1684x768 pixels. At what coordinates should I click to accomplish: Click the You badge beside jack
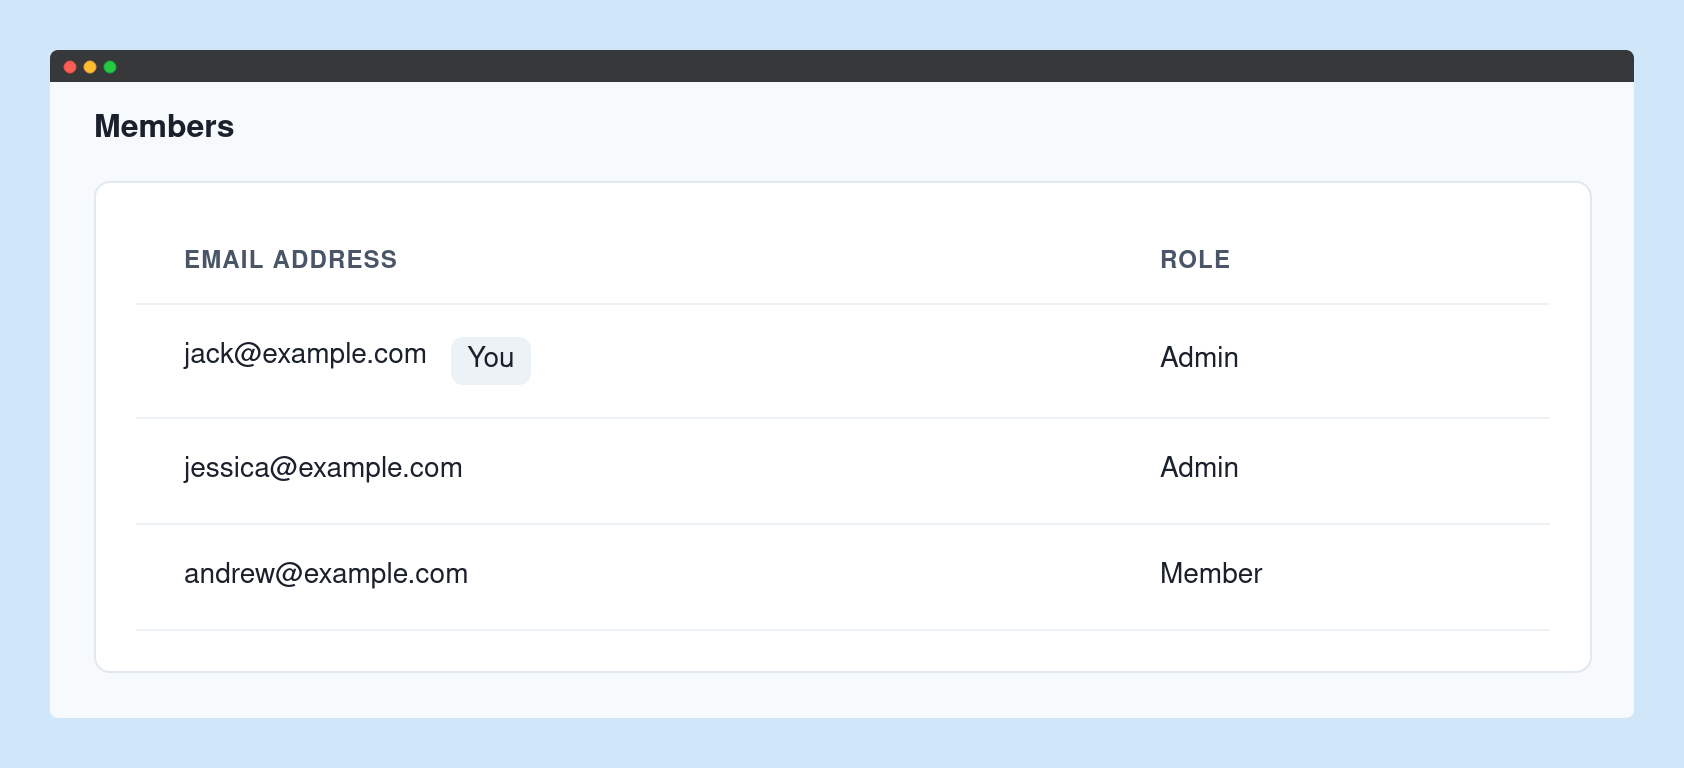pos(490,359)
